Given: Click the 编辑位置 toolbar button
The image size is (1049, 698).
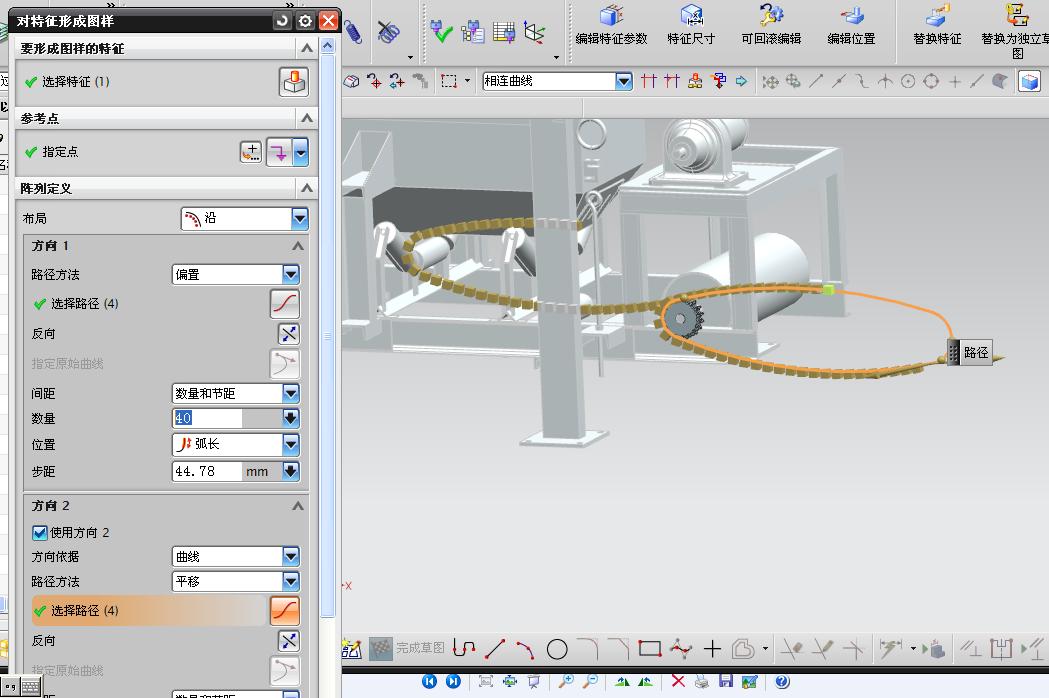Looking at the screenshot, I should [851, 25].
